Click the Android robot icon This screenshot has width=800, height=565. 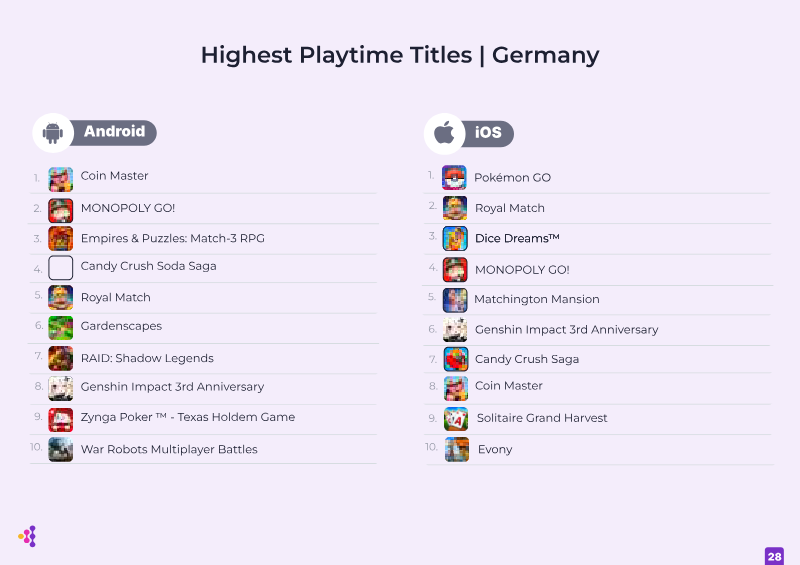coord(53,133)
